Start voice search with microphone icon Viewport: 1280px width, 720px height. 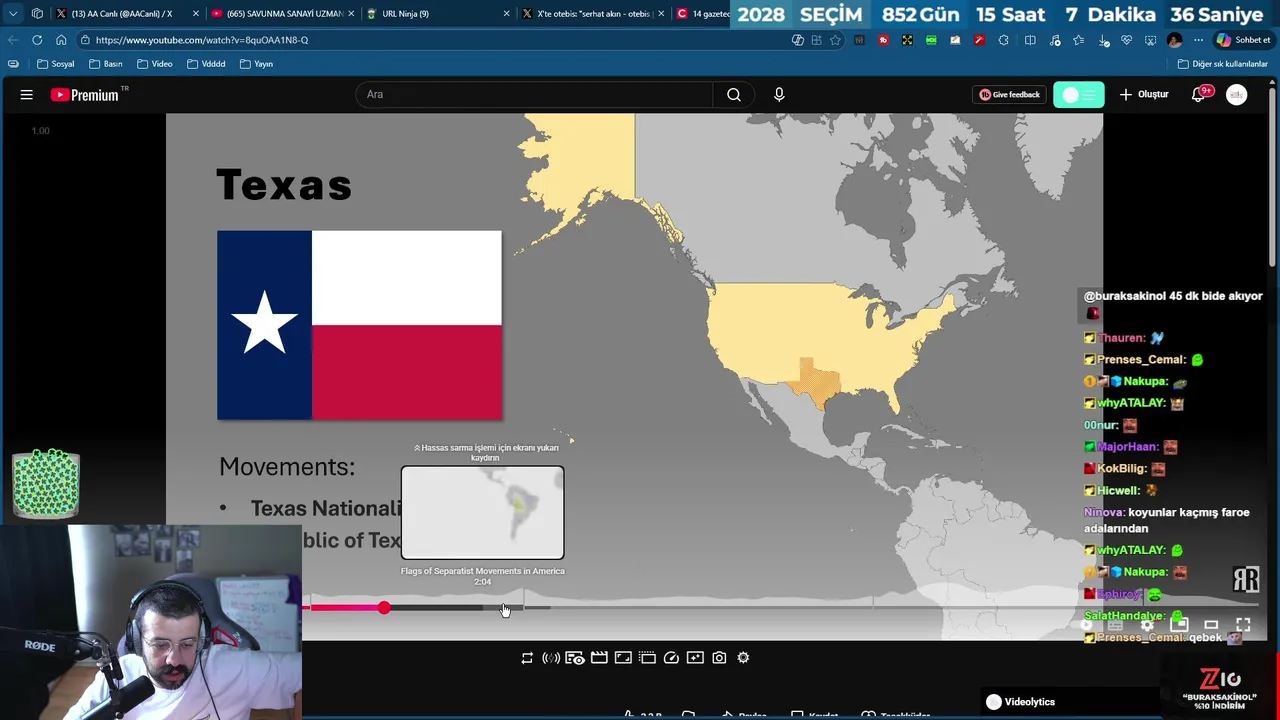pos(779,95)
